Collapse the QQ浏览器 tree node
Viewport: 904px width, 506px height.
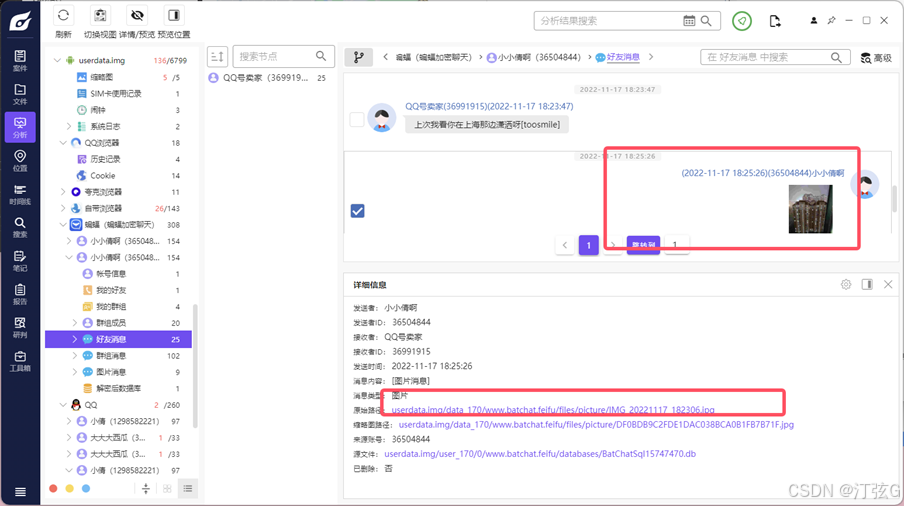(x=63, y=142)
